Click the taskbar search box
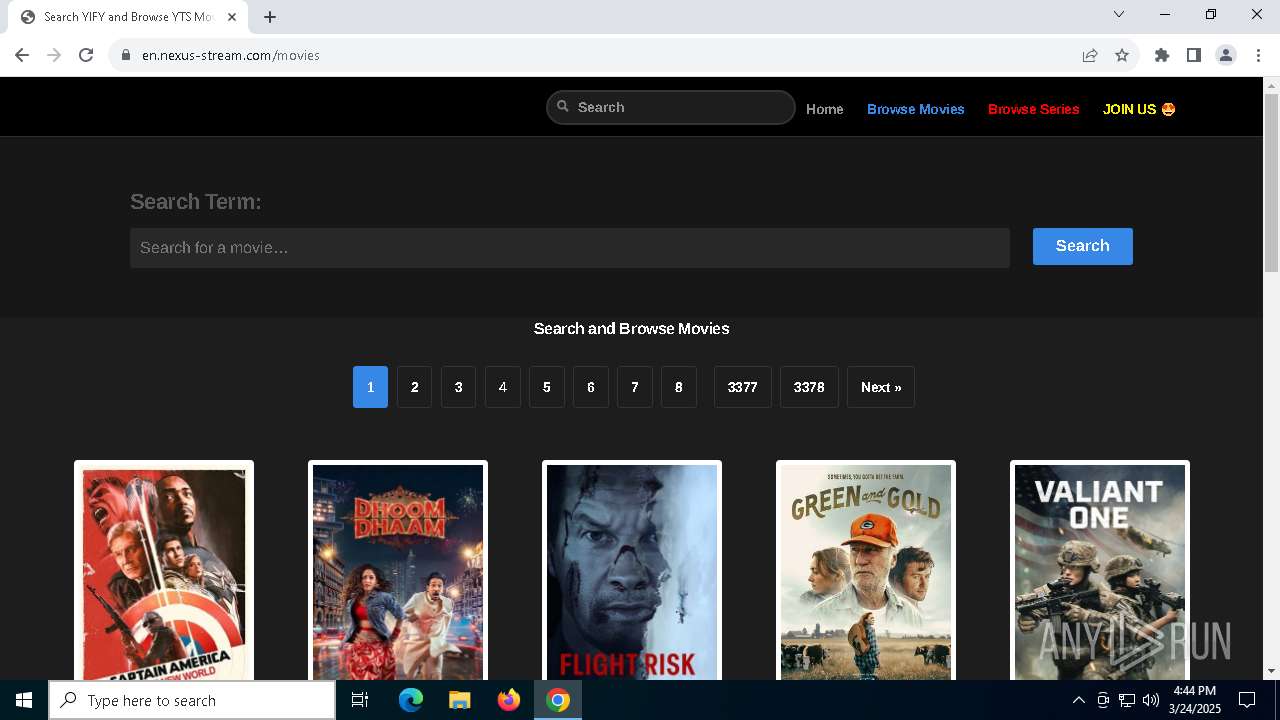1280x720 pixels. pos(192,700)
